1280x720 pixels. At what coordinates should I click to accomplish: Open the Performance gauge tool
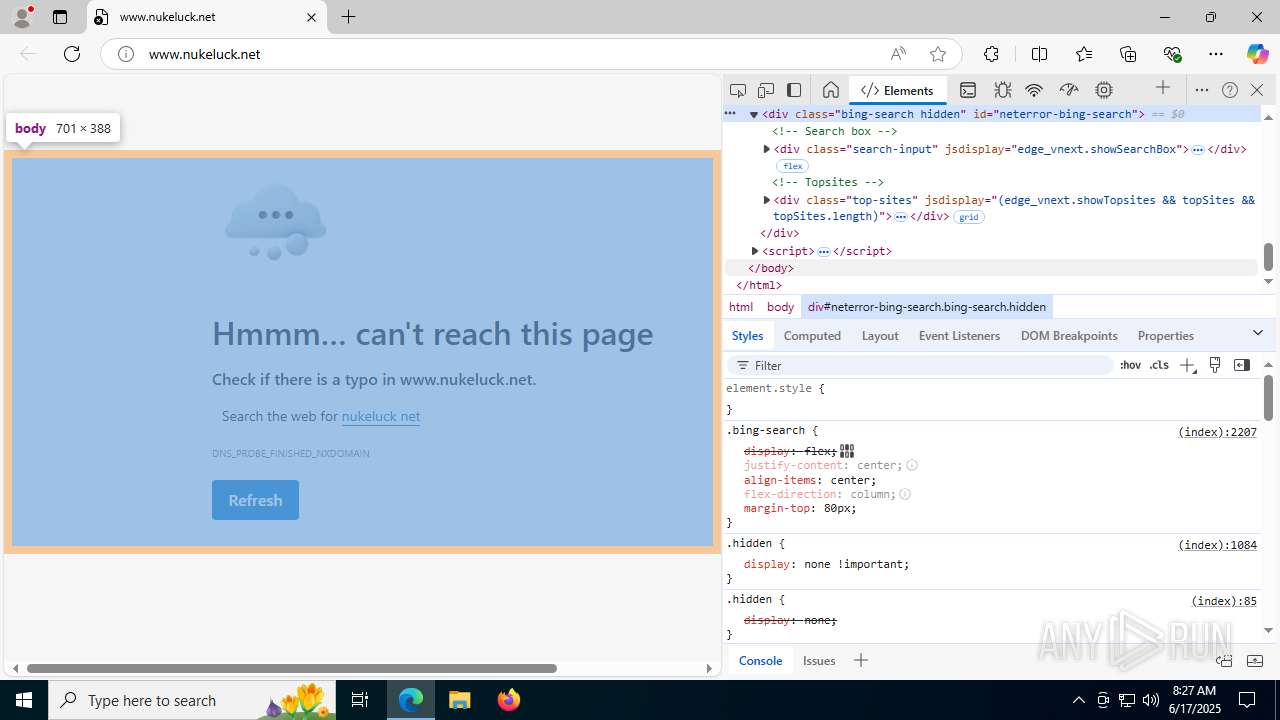1069,90
